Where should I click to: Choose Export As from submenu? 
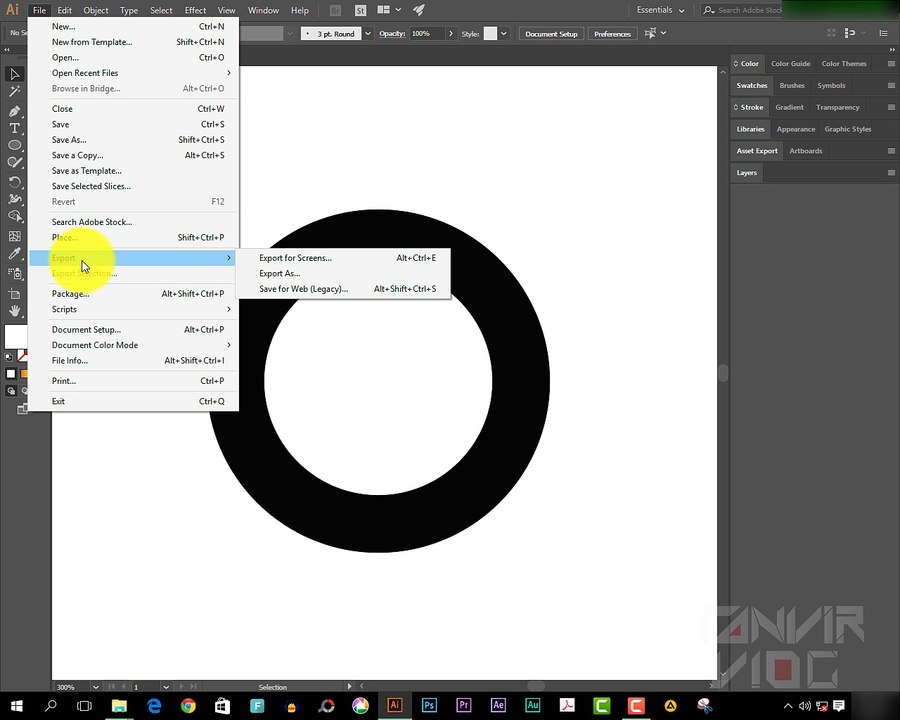[344, 274]
